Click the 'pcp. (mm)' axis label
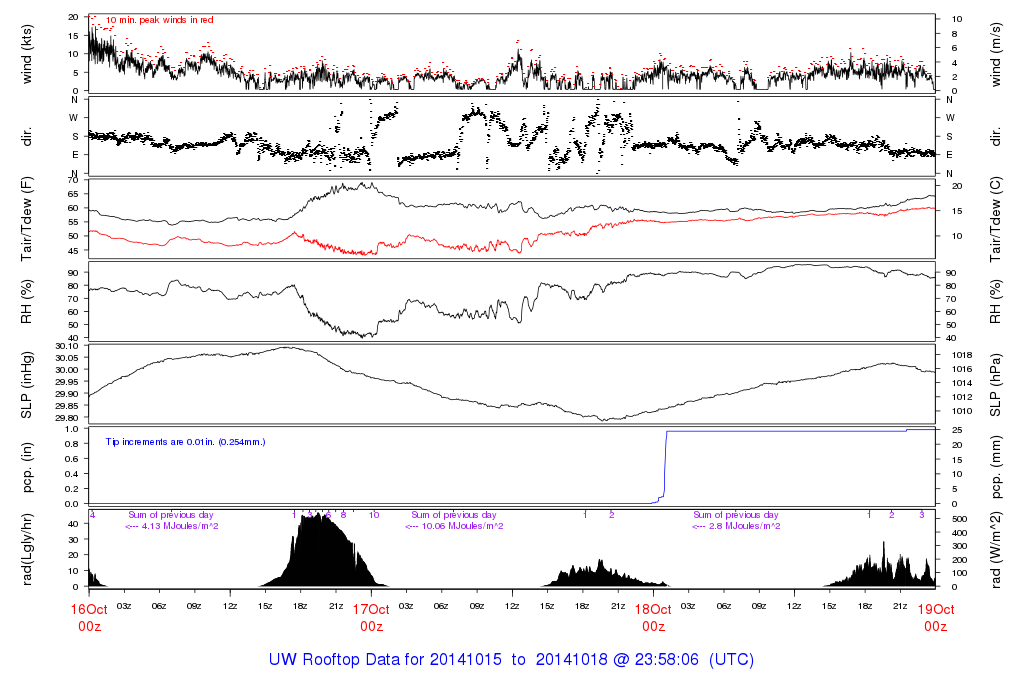Image resolution: width=1024 pixels, height=700 pixels. click(x=995, y=468)
